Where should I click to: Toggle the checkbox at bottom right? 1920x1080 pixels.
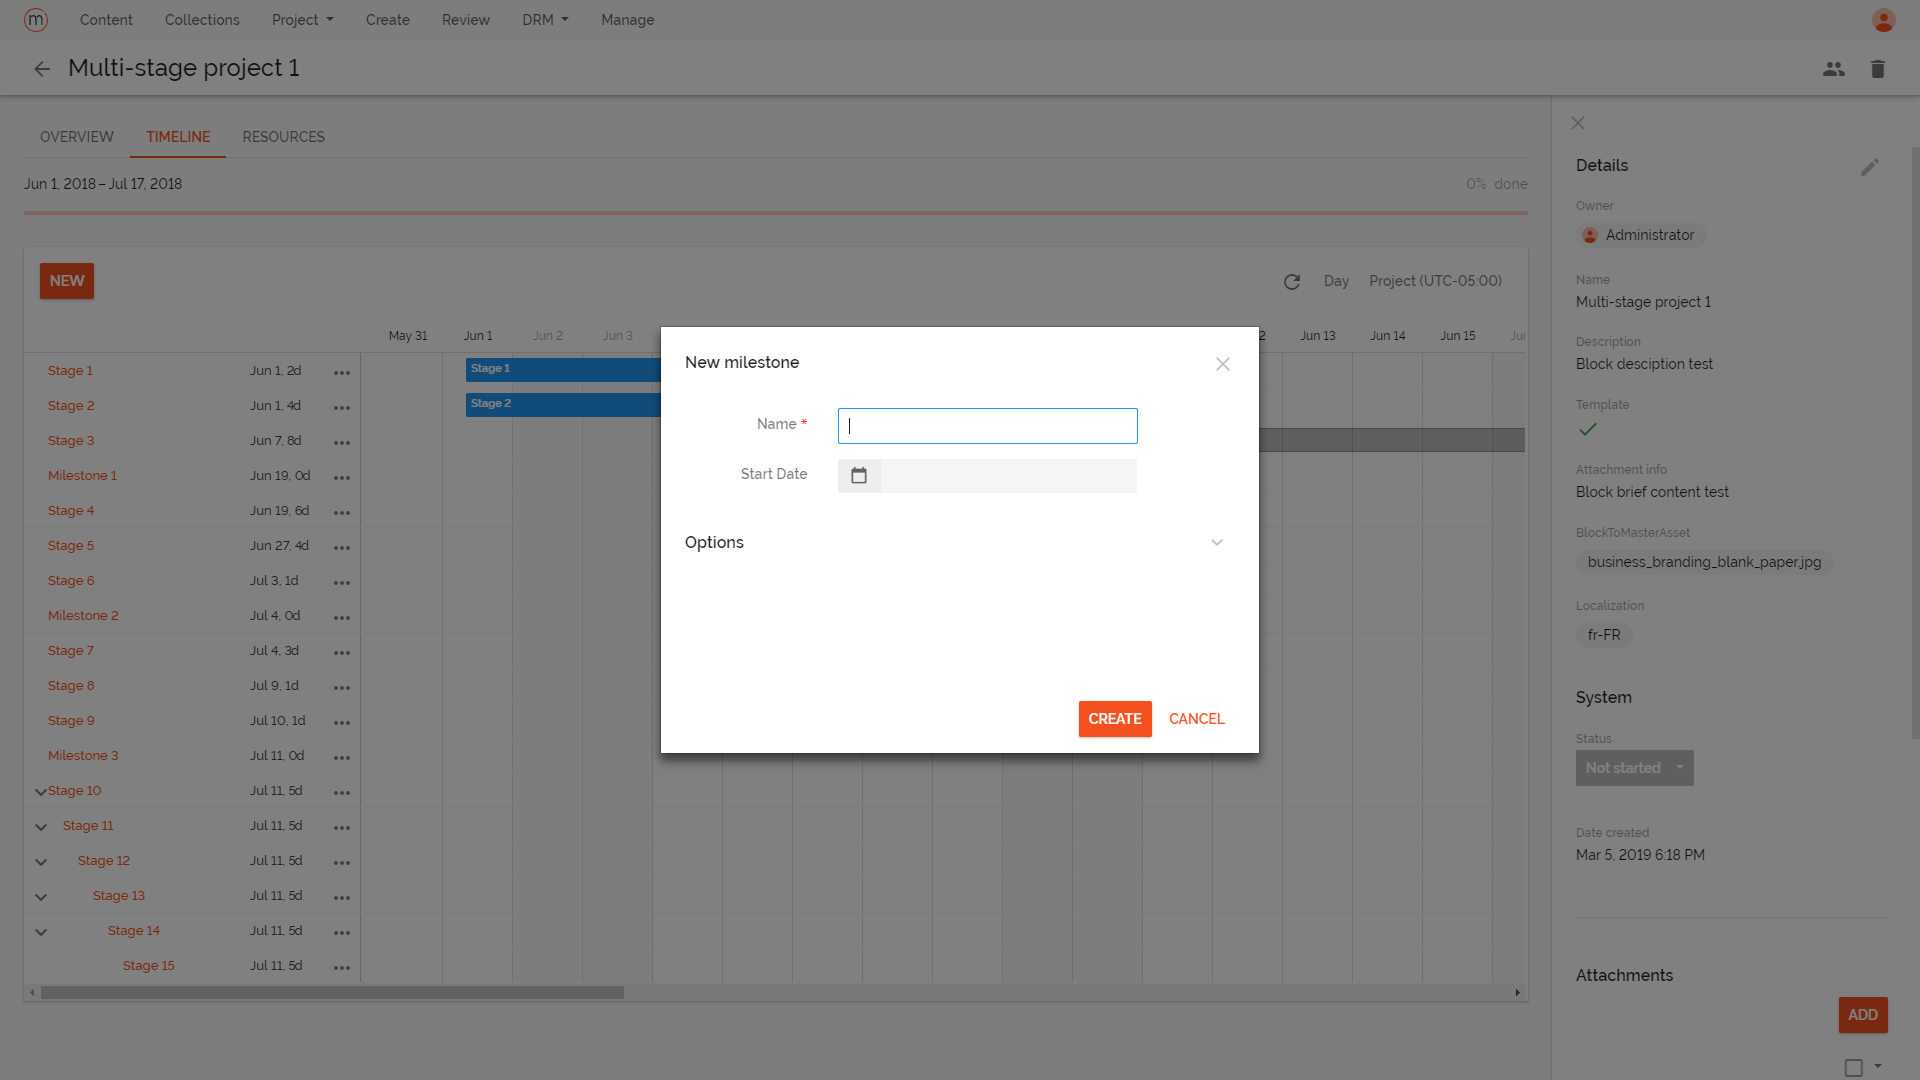1855,1066
